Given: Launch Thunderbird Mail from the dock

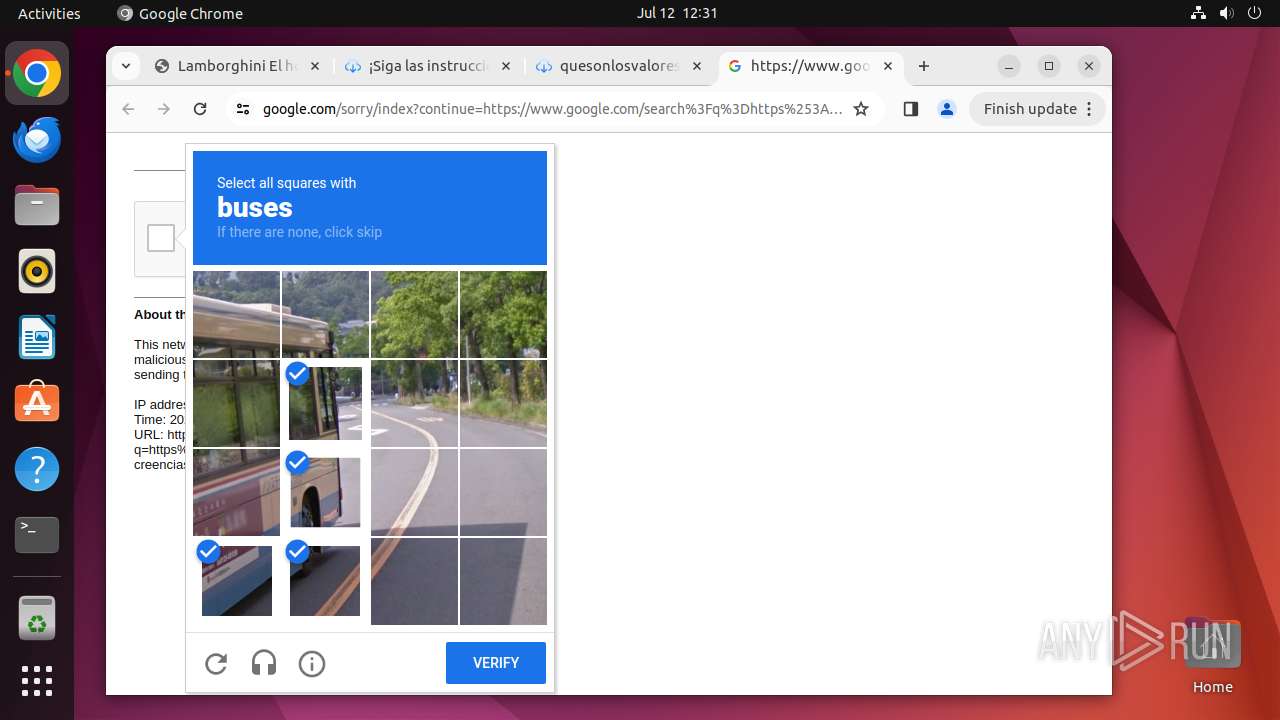Looking at the screenshot, I should 37,140.
